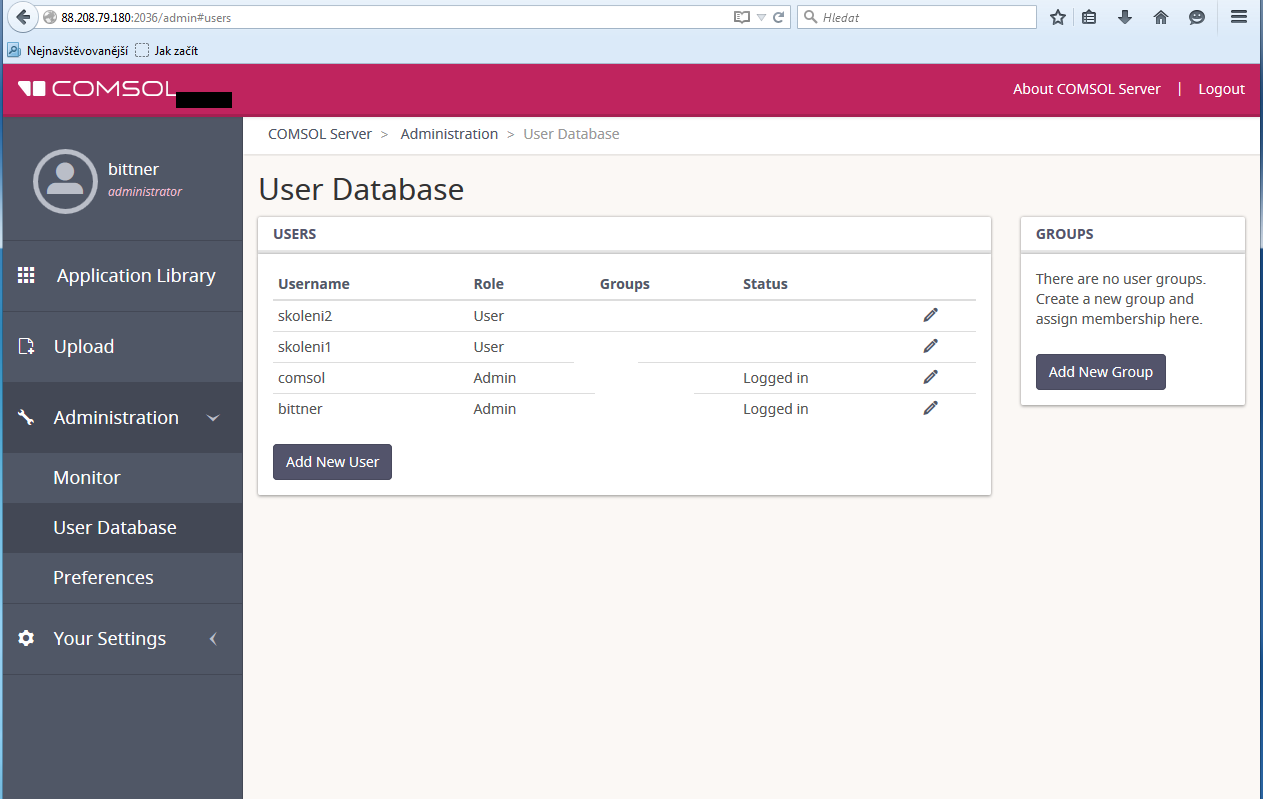Viewport: 1263px width, 799px height.
Task: Toggle reader view icon in address bar
Action: click(741, 17)
